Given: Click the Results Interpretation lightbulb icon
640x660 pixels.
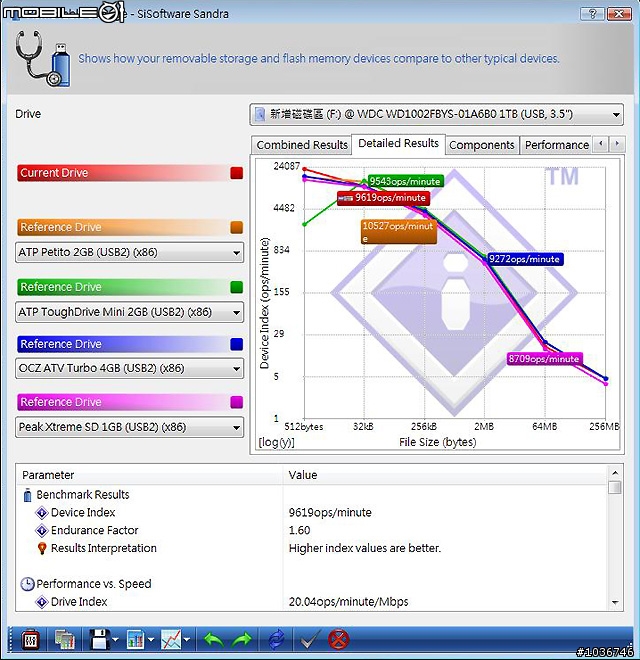Looking at the screenshot, I should point(42,548).
